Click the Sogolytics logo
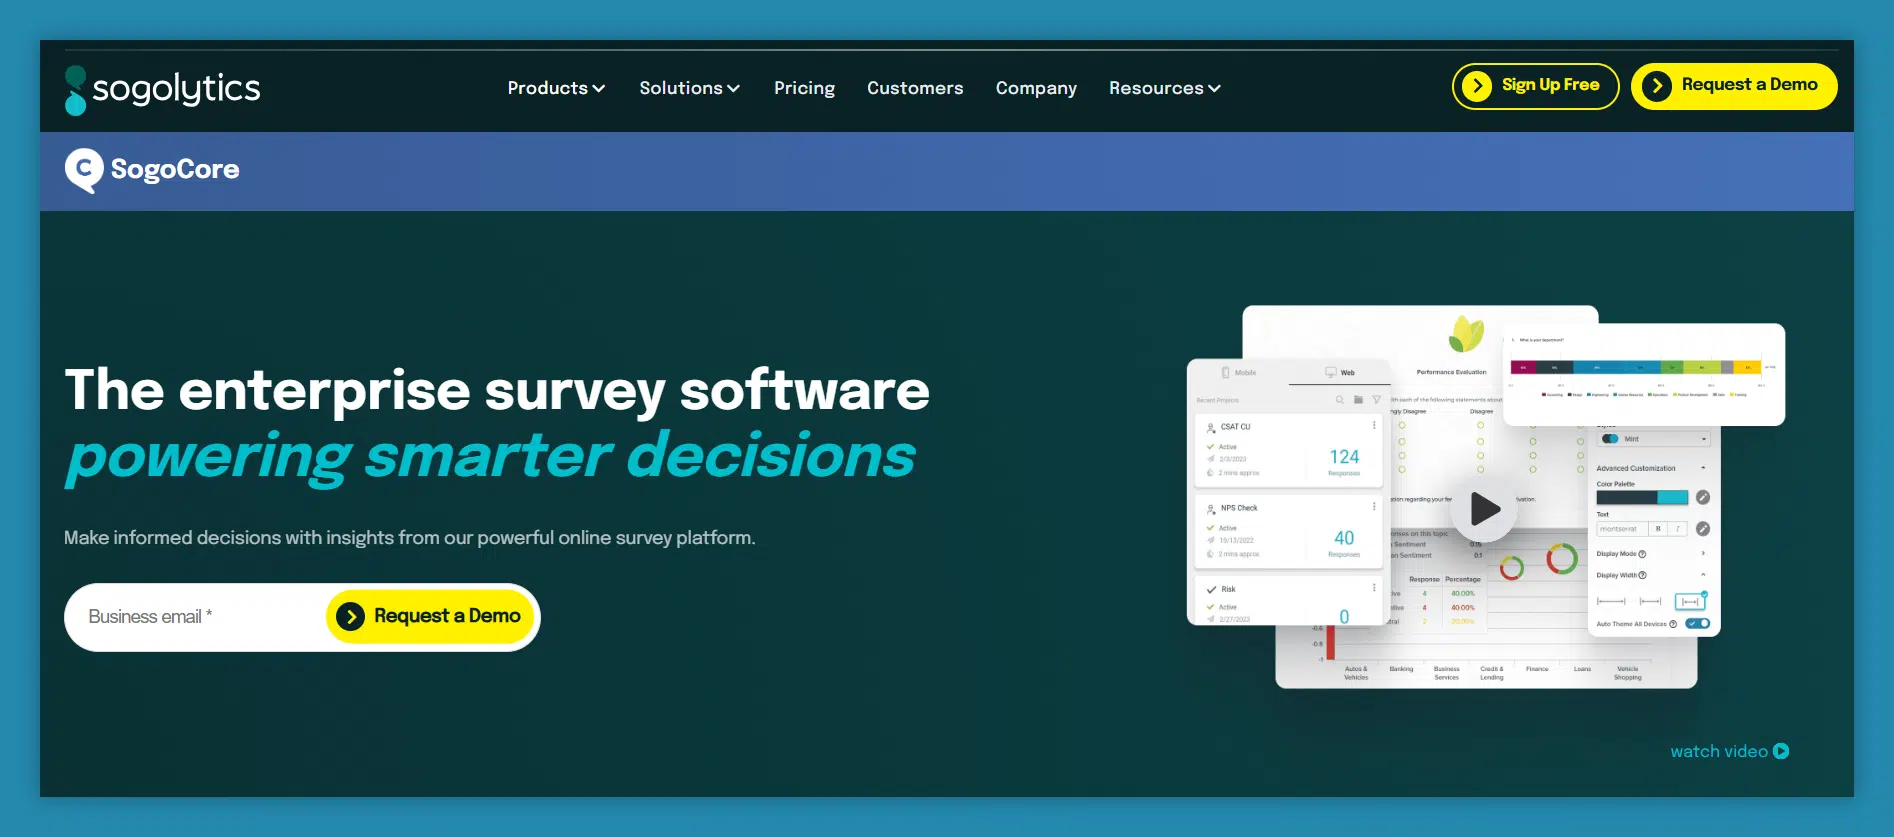This screenshot has width=1894, height=837. point(162,89)
